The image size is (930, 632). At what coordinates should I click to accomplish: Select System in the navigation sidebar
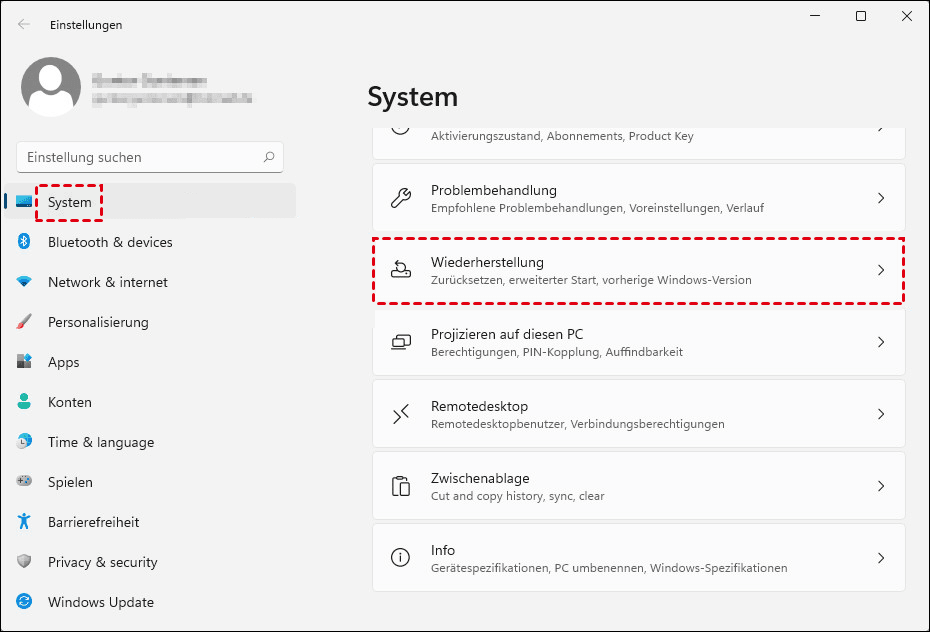click(70, 202)
